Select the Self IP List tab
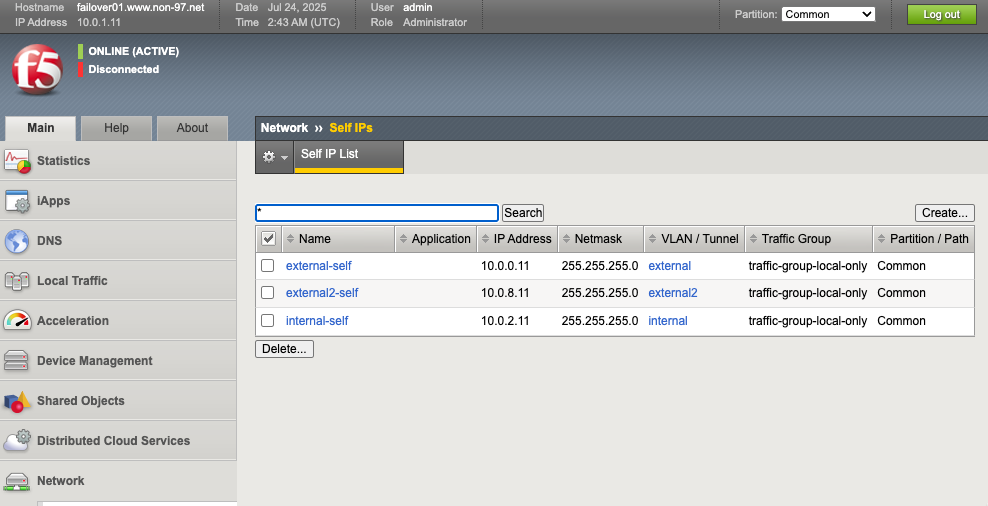 pos(348,156)
